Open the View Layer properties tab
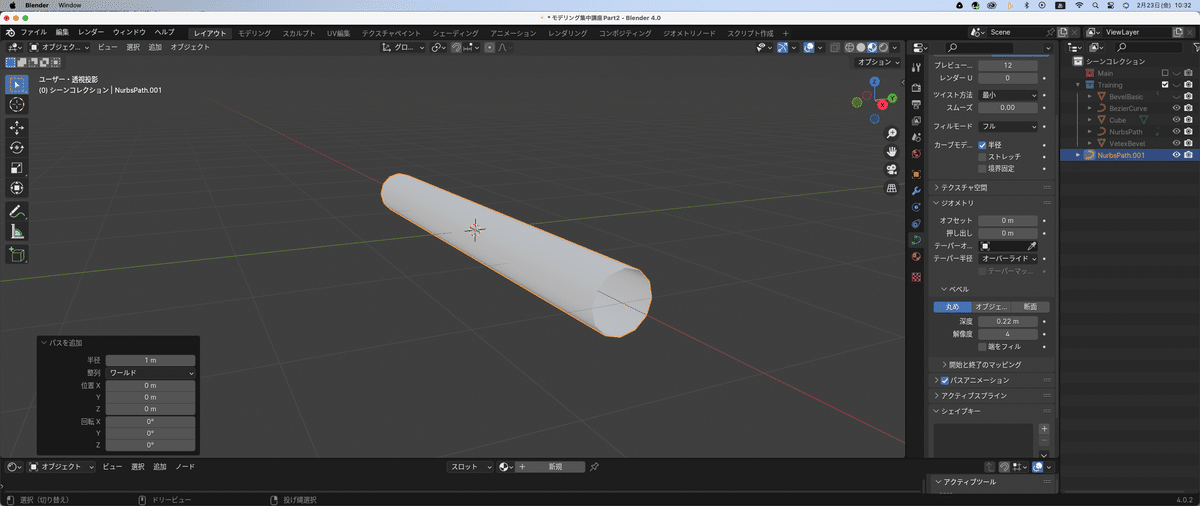The width and height of the screenshot is (1200, 506). point(916,121)
